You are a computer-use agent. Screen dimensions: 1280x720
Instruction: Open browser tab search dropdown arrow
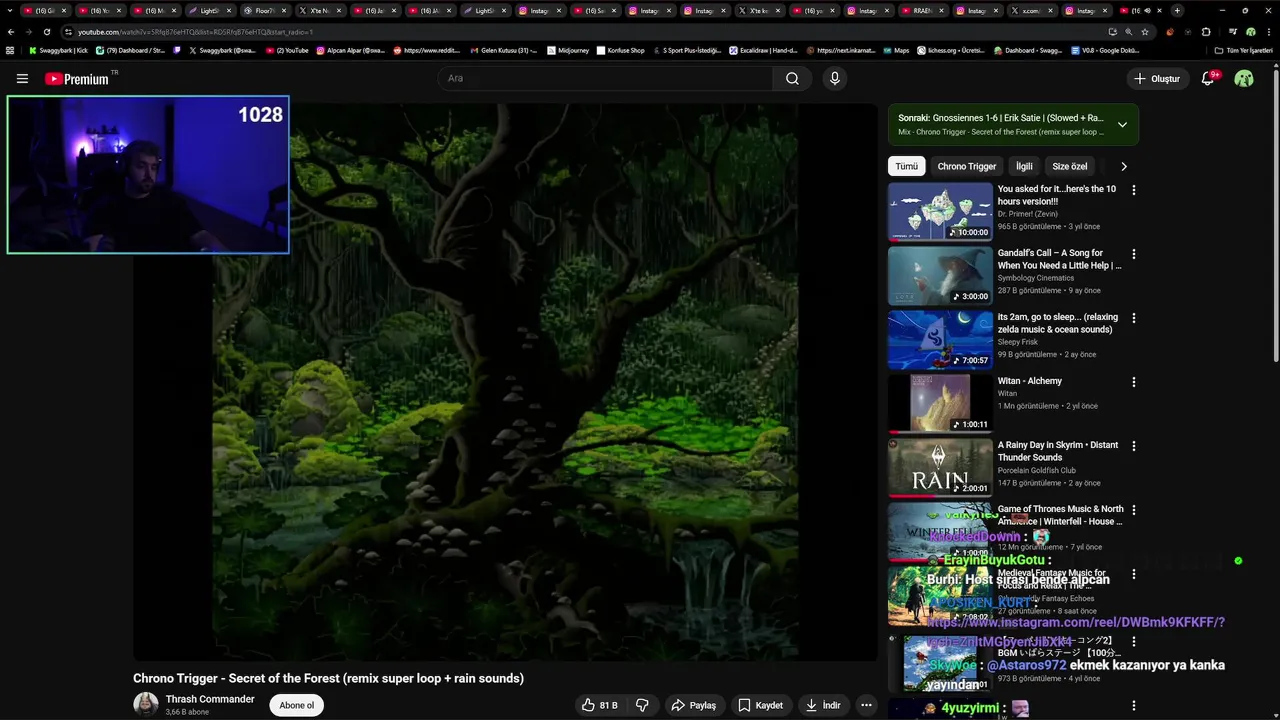pyautogui.click(x=9, y=11)
